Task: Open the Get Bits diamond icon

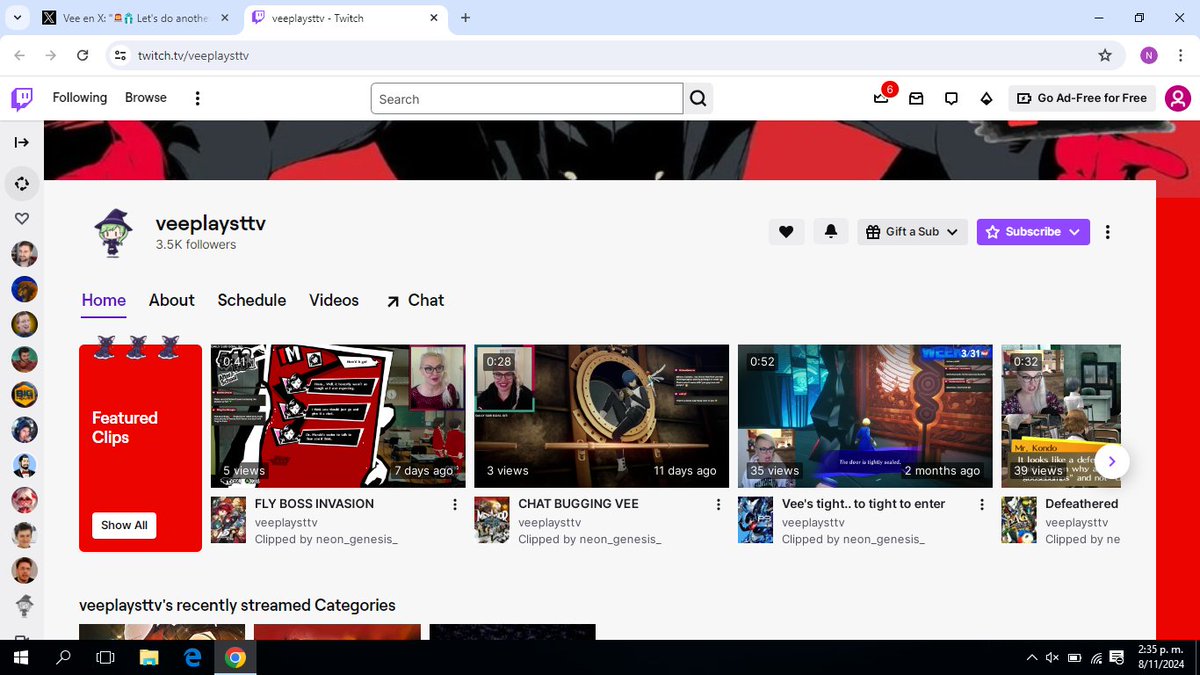Action: click(986, 98)
